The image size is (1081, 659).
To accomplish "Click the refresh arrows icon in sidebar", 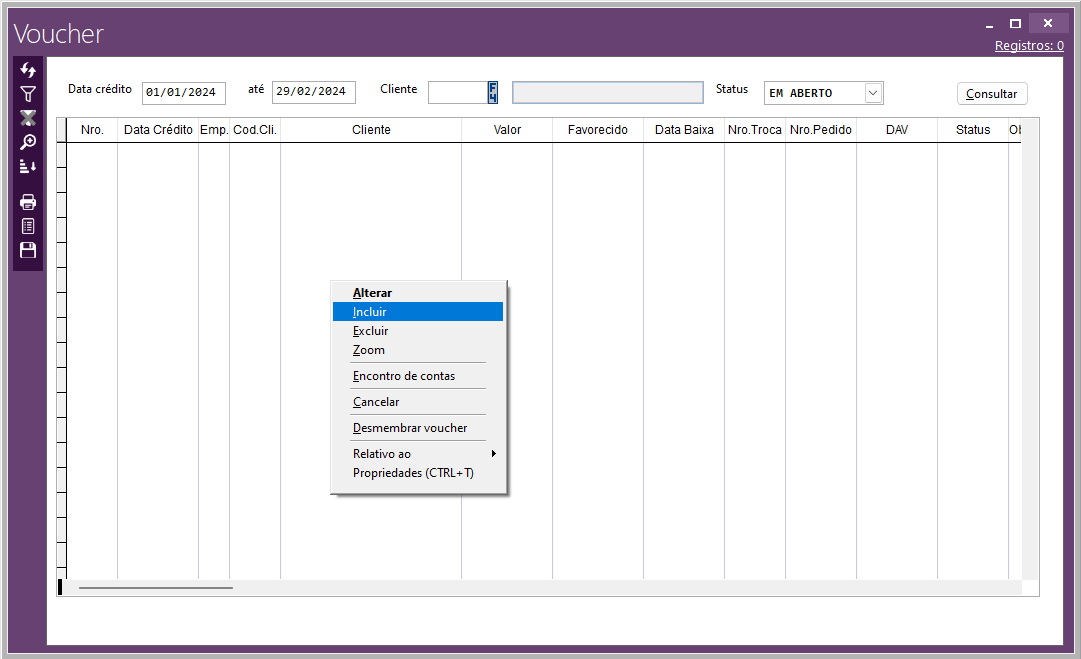I will point(28,70).
